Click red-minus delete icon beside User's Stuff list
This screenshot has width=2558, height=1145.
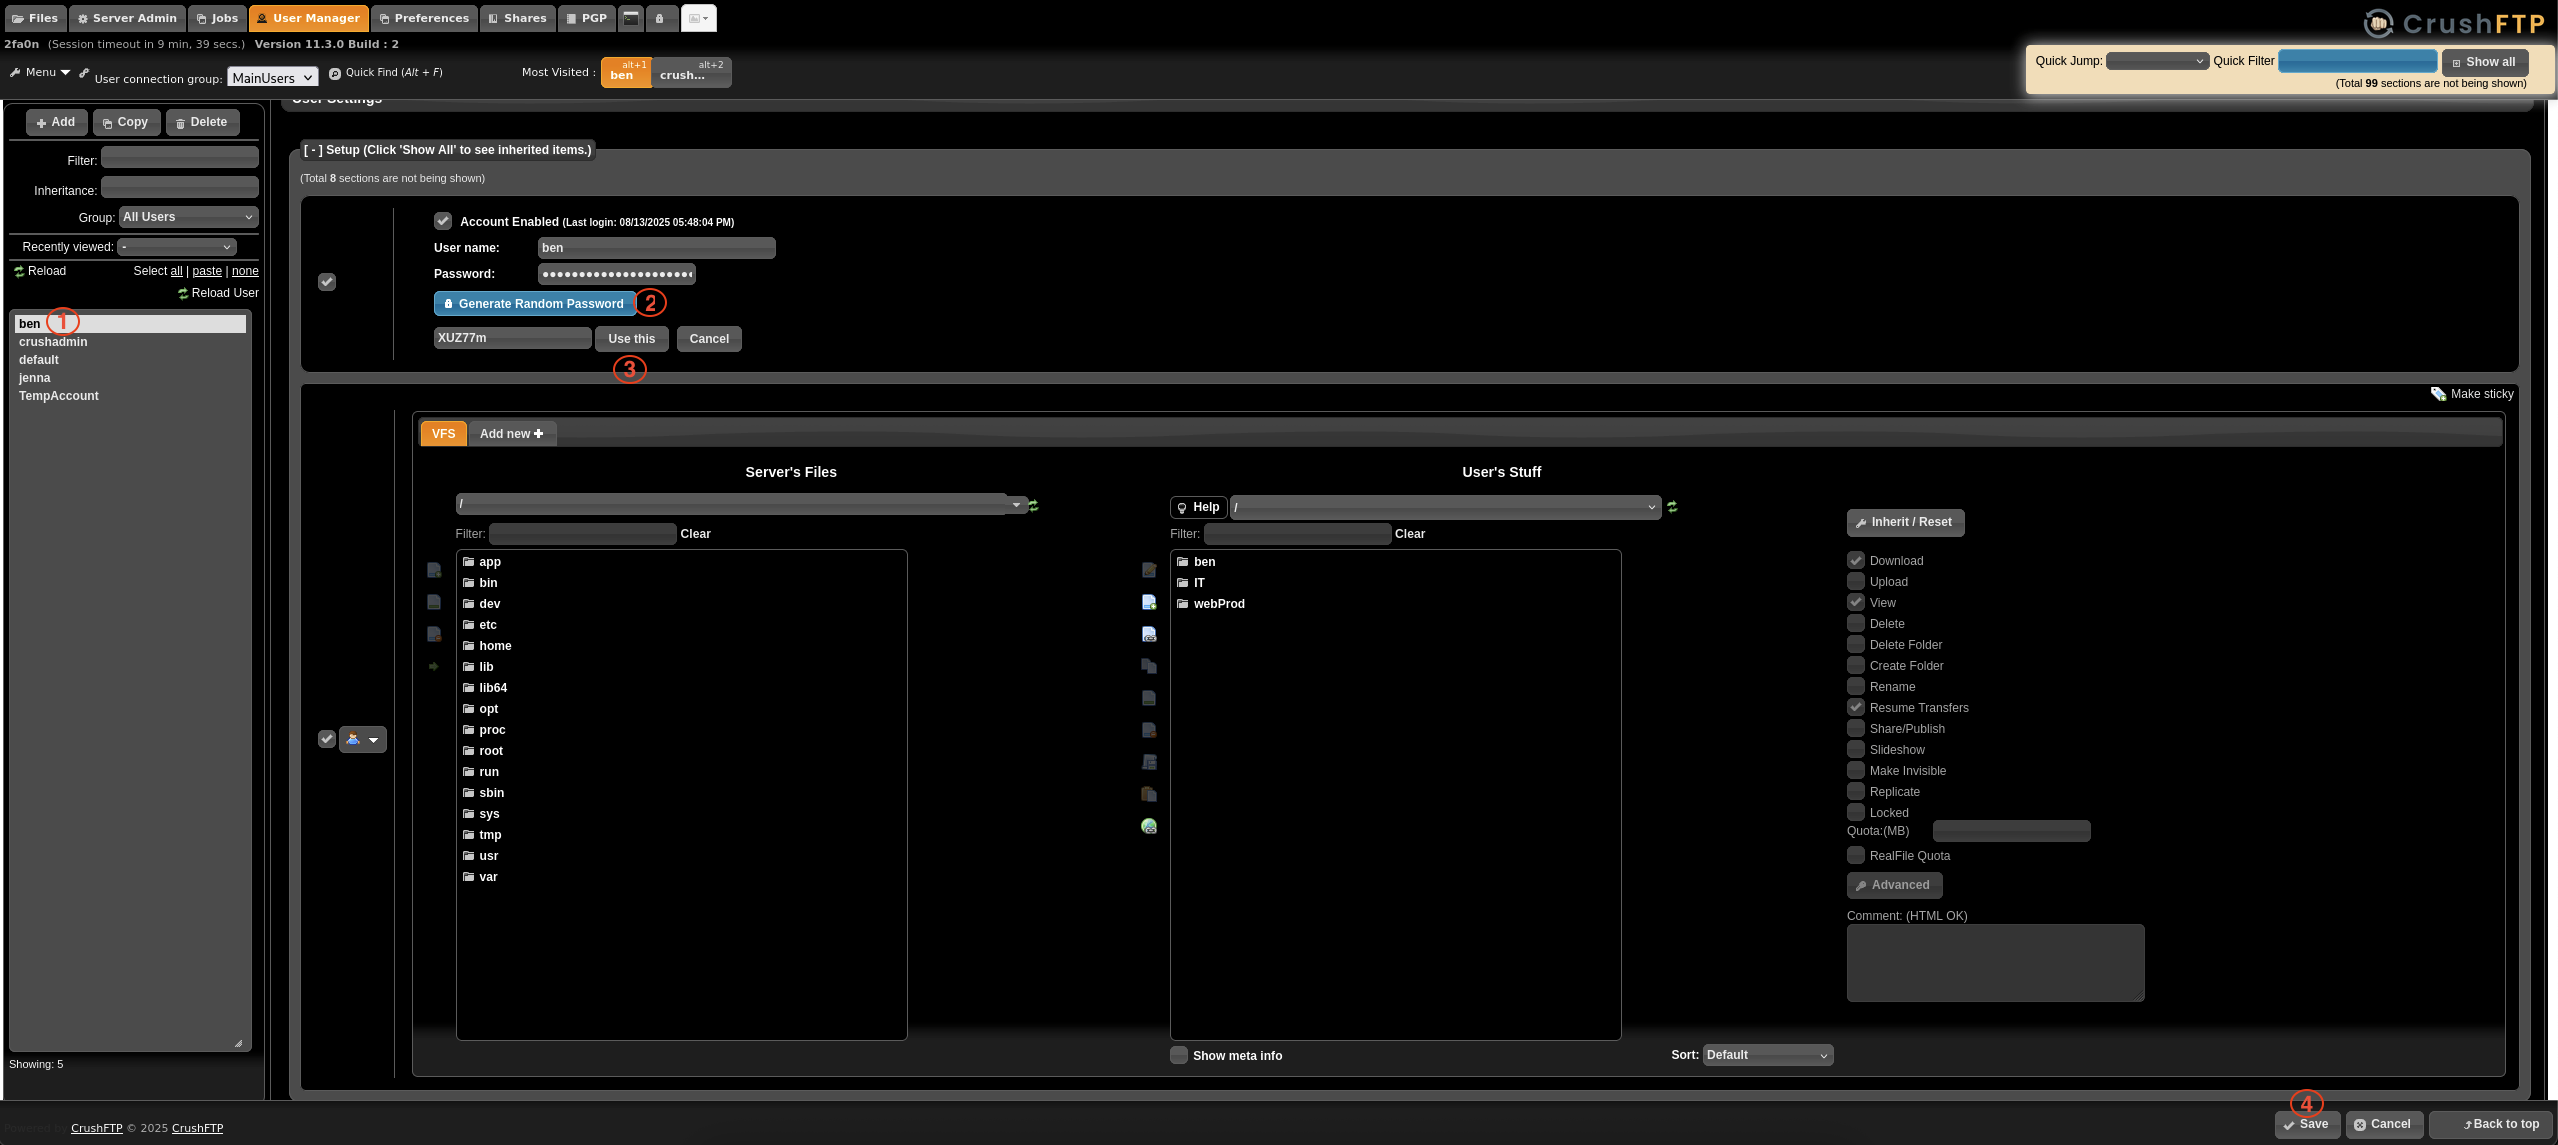pyautogui.click(x=1149, y=730)
